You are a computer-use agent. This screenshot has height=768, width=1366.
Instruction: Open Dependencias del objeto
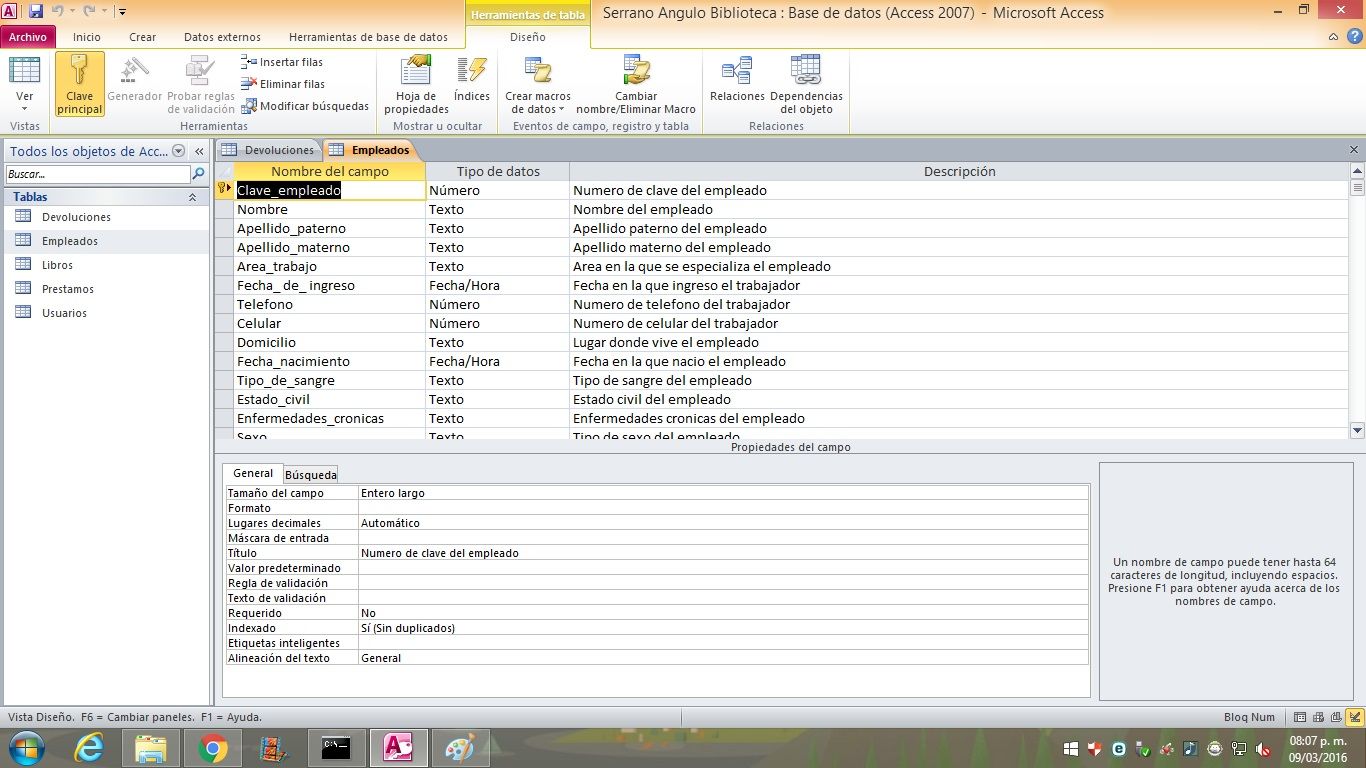(806, 72)
